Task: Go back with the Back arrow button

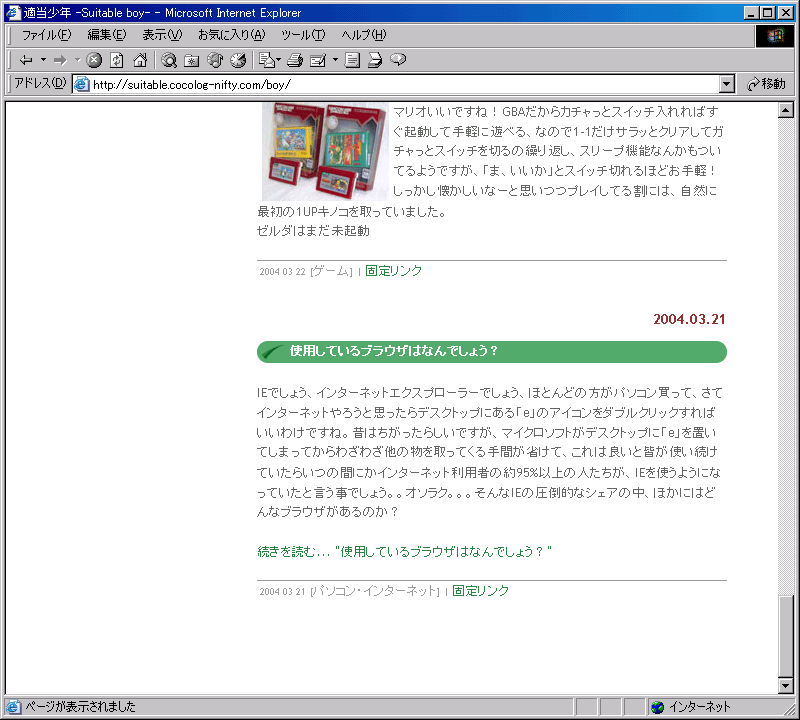Action: 26,60
